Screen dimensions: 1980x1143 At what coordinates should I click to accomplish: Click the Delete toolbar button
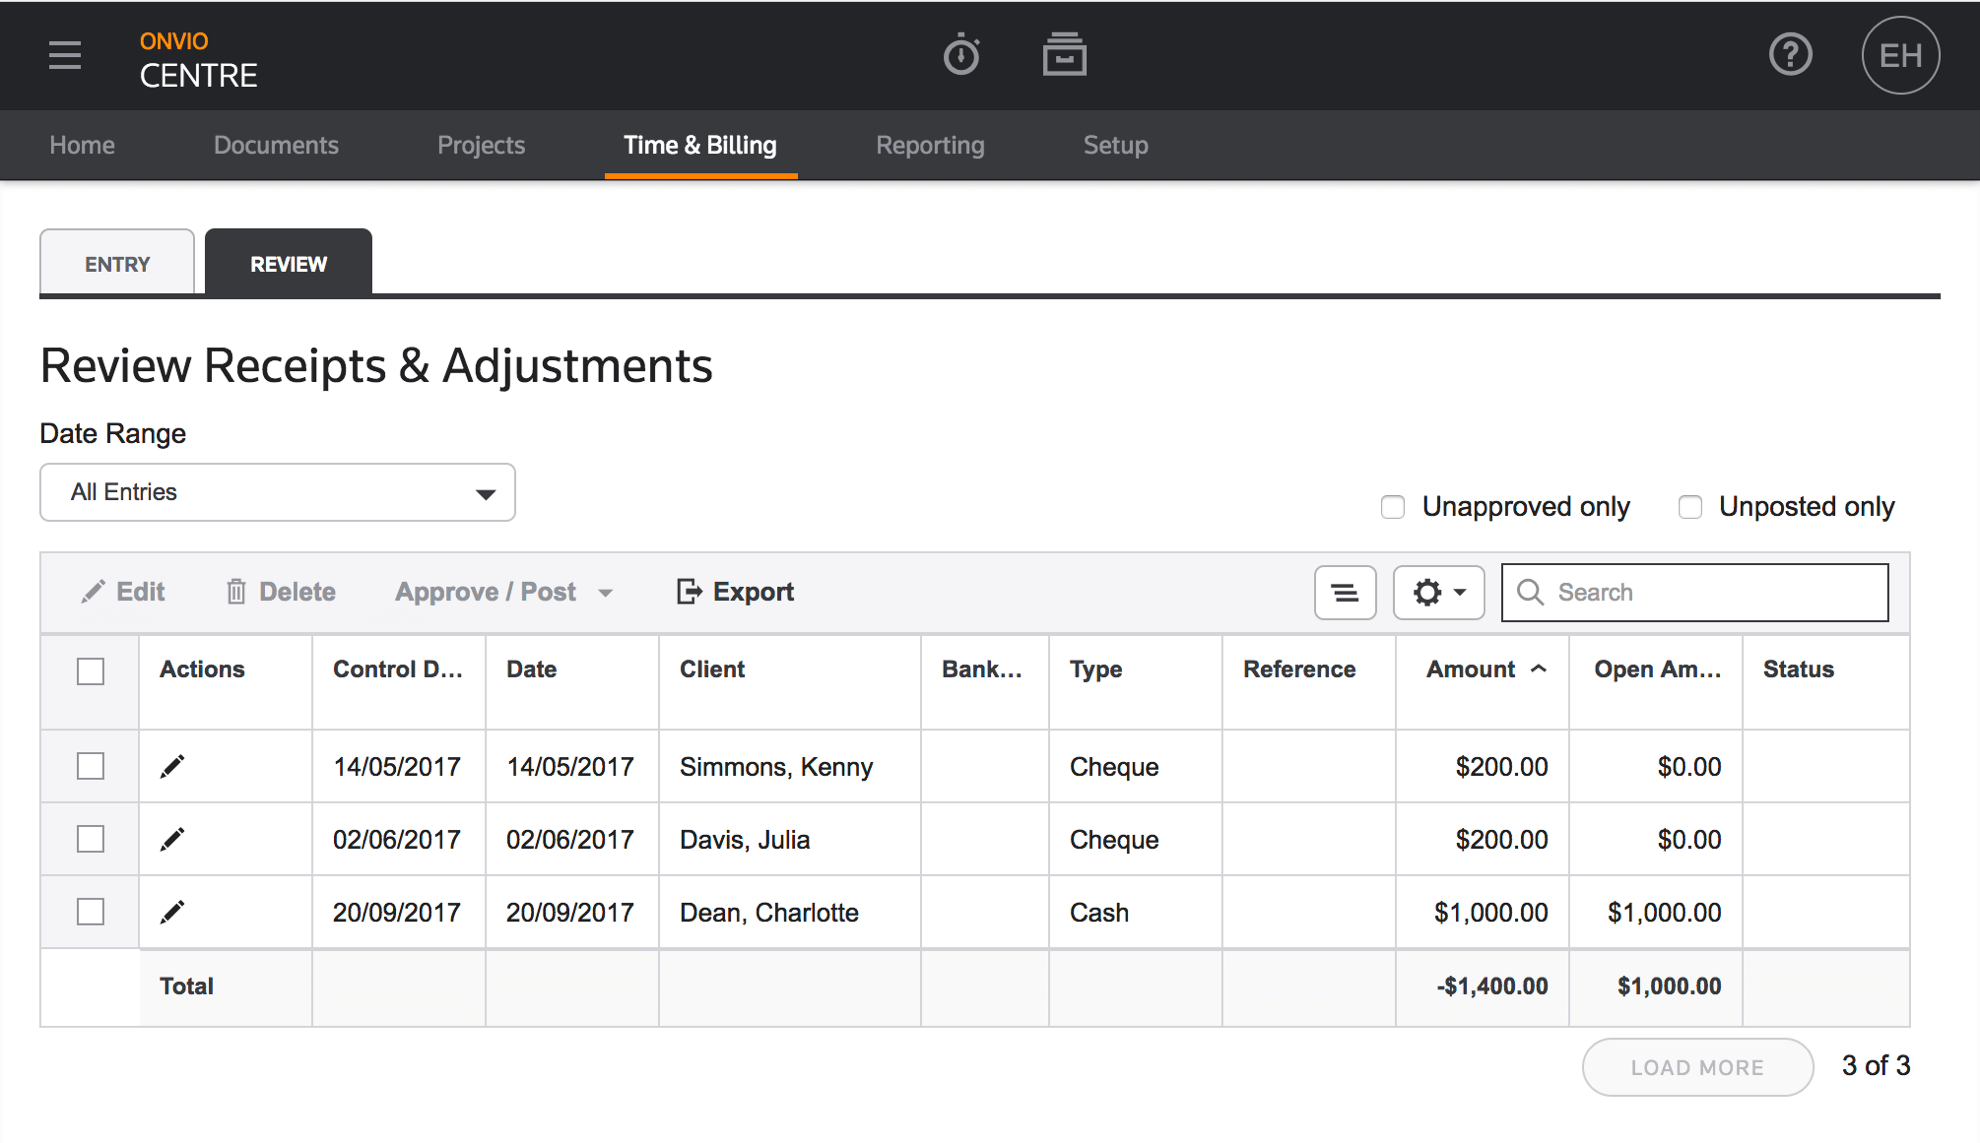coord(280,592)
